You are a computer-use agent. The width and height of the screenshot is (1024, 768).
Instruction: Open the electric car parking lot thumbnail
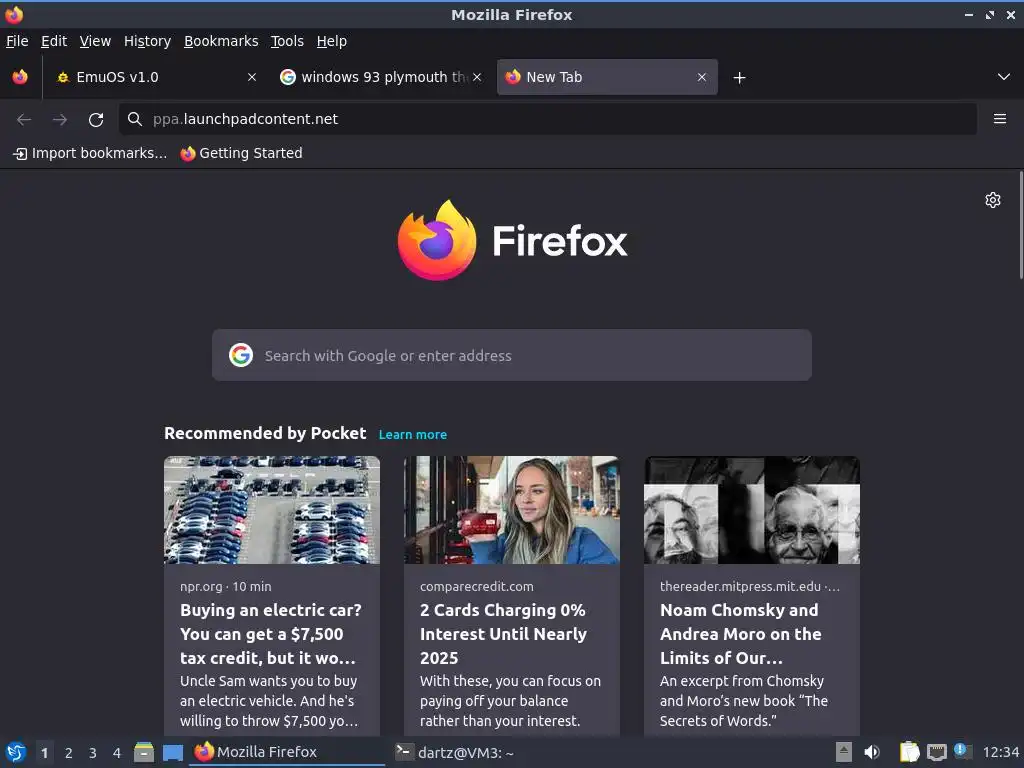click(272, 510)
